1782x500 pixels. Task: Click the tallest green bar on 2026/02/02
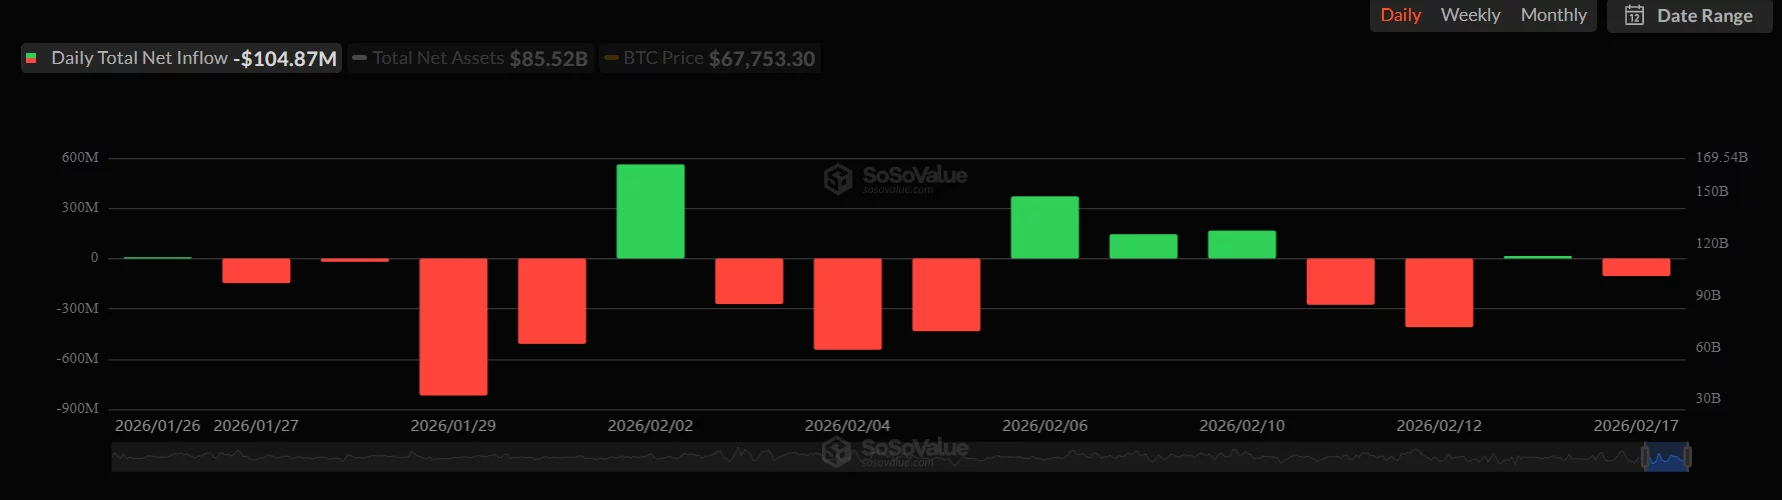pyautogui.click(x=650, y=211)
